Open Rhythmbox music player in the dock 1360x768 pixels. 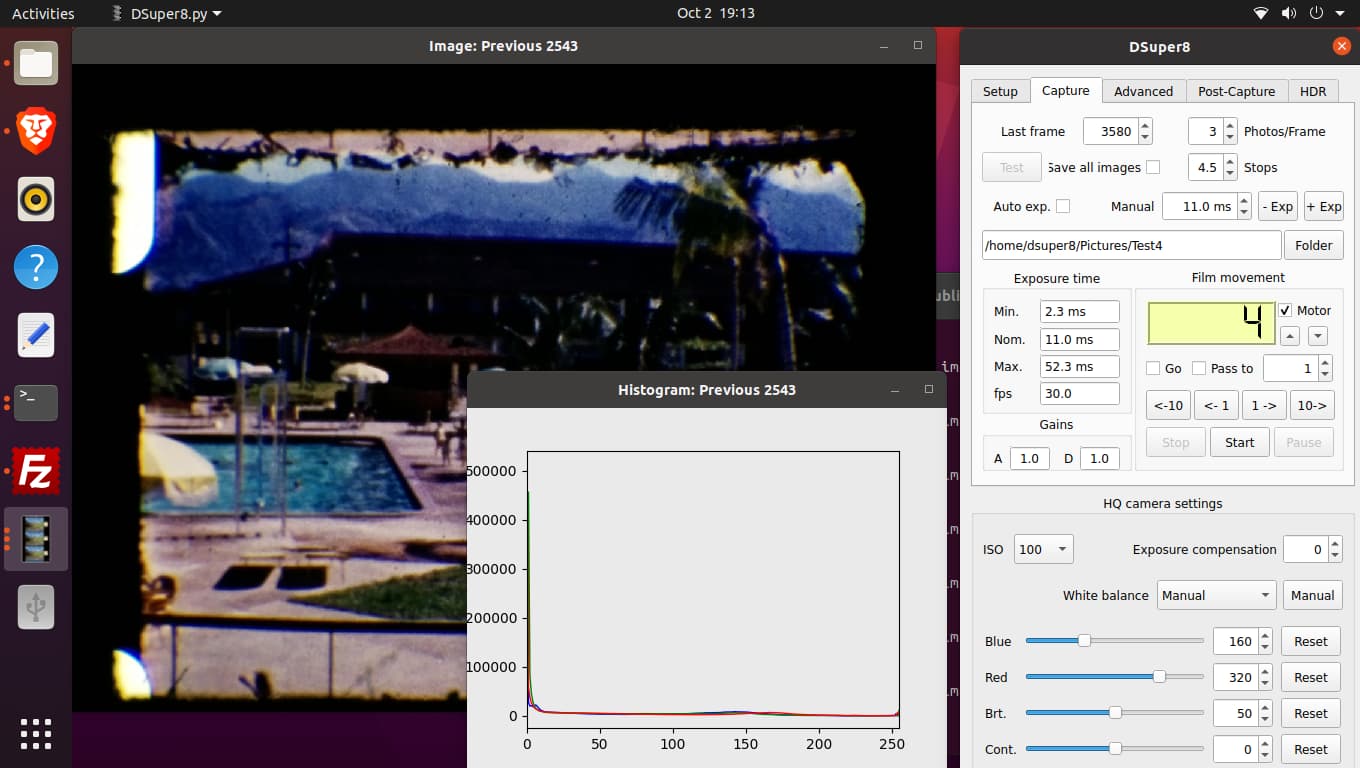(x=36, y=199)
